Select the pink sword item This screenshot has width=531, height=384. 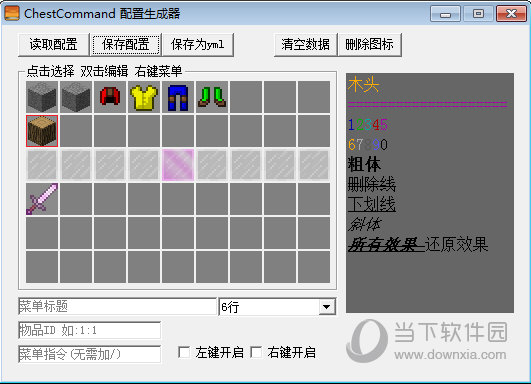click(x=42, y=199)
